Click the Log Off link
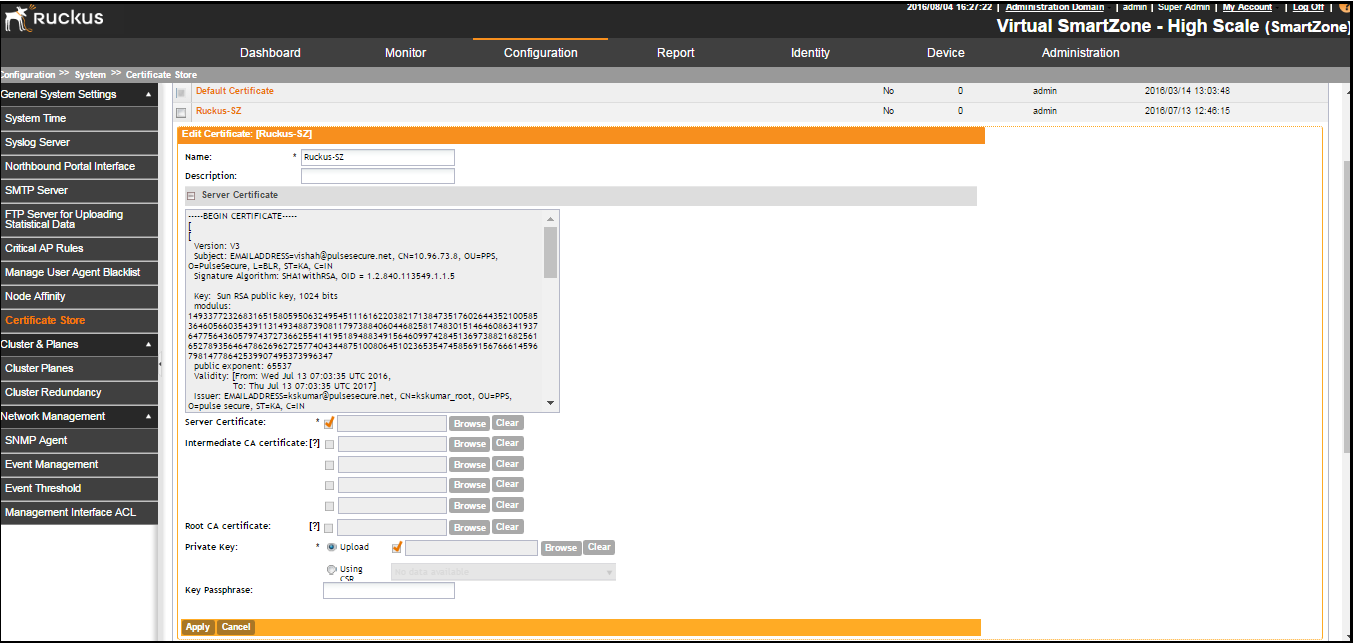 tap(1308, 7)
